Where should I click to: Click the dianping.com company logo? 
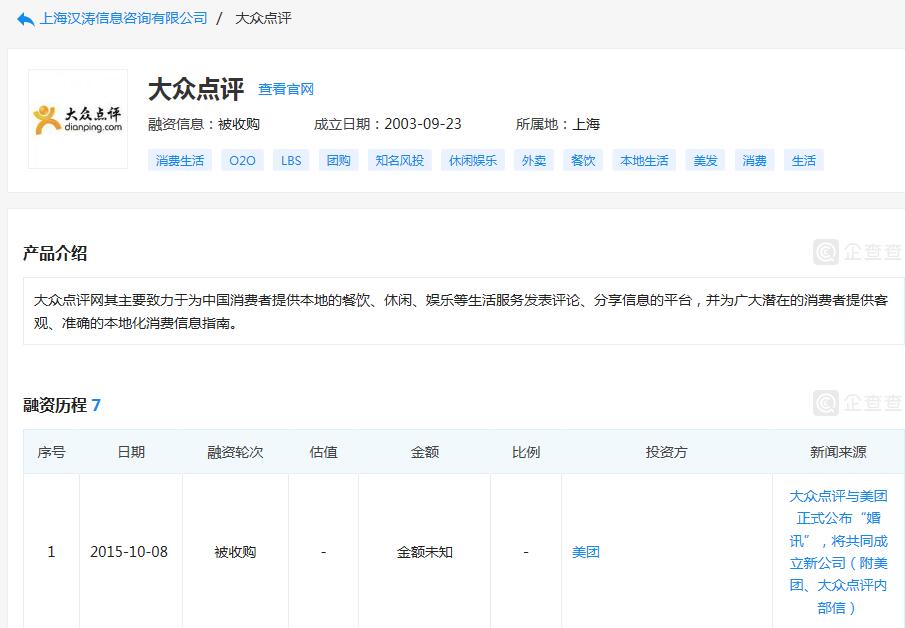pos(77,120)
